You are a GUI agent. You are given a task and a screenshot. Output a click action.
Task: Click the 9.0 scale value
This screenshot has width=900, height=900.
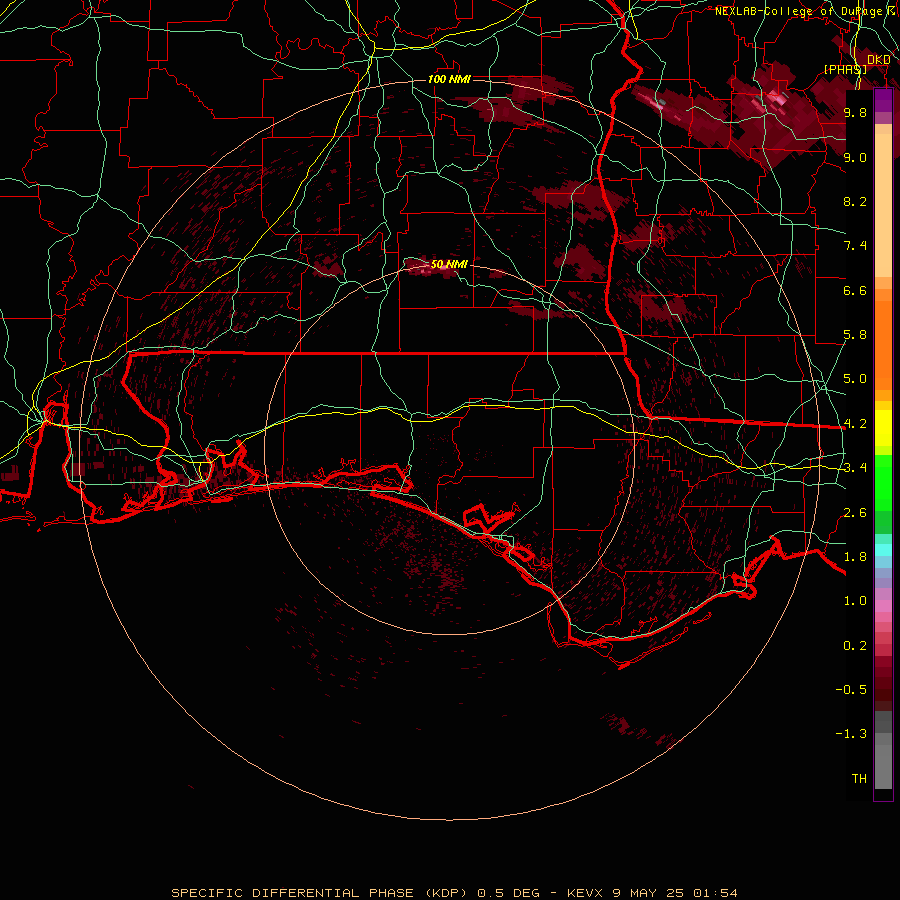tap(855, 157)
